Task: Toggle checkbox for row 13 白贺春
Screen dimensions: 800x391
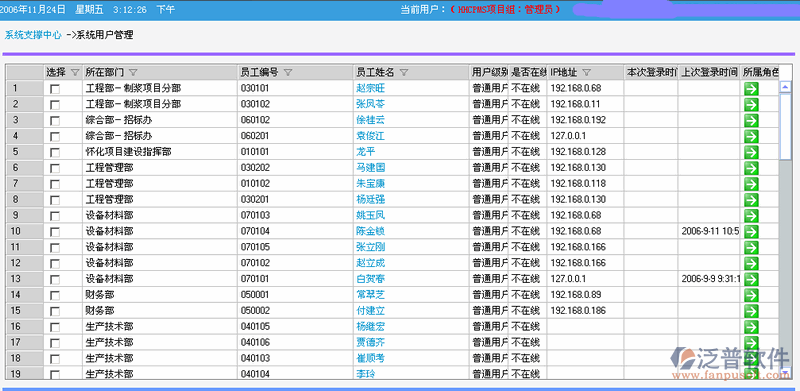Action: tap(55, 280)
